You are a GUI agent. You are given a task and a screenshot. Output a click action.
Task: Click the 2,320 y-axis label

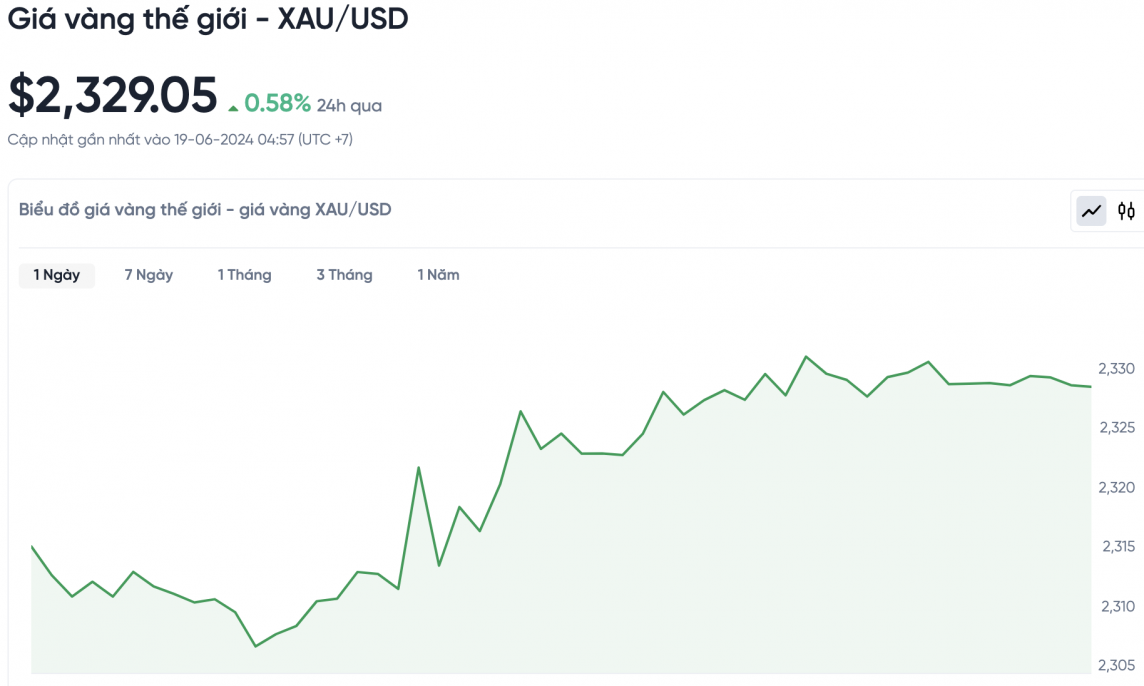click(1117, 488)
